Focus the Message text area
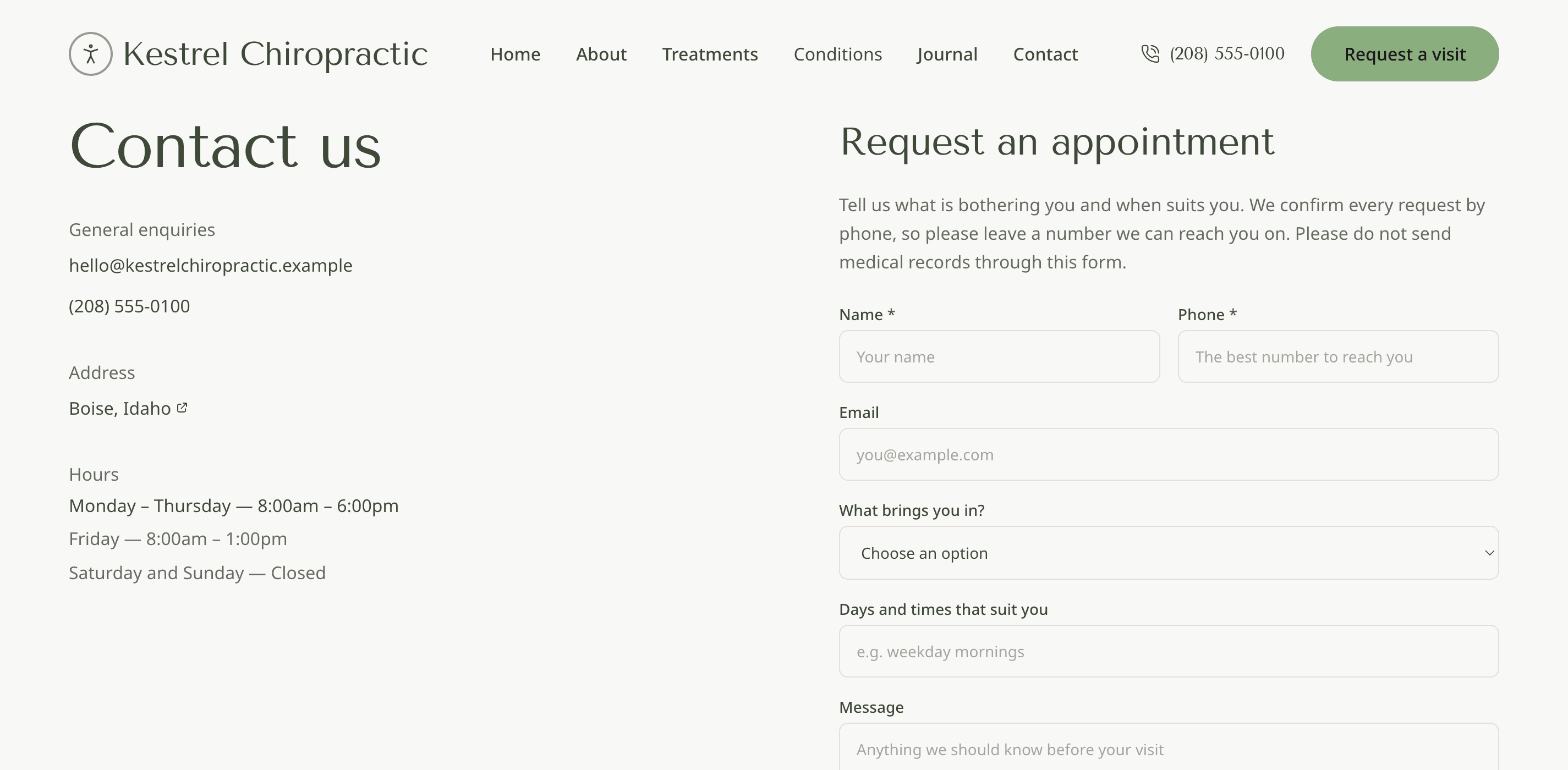 (1169, 748)
